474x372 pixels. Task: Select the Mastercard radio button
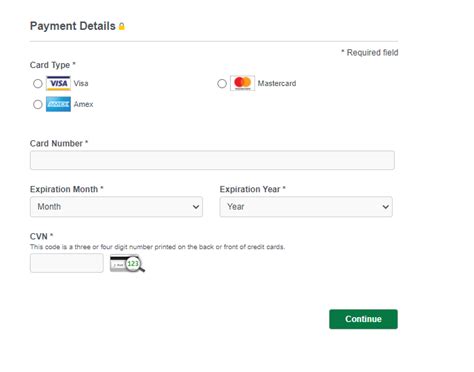coord(222,84)
